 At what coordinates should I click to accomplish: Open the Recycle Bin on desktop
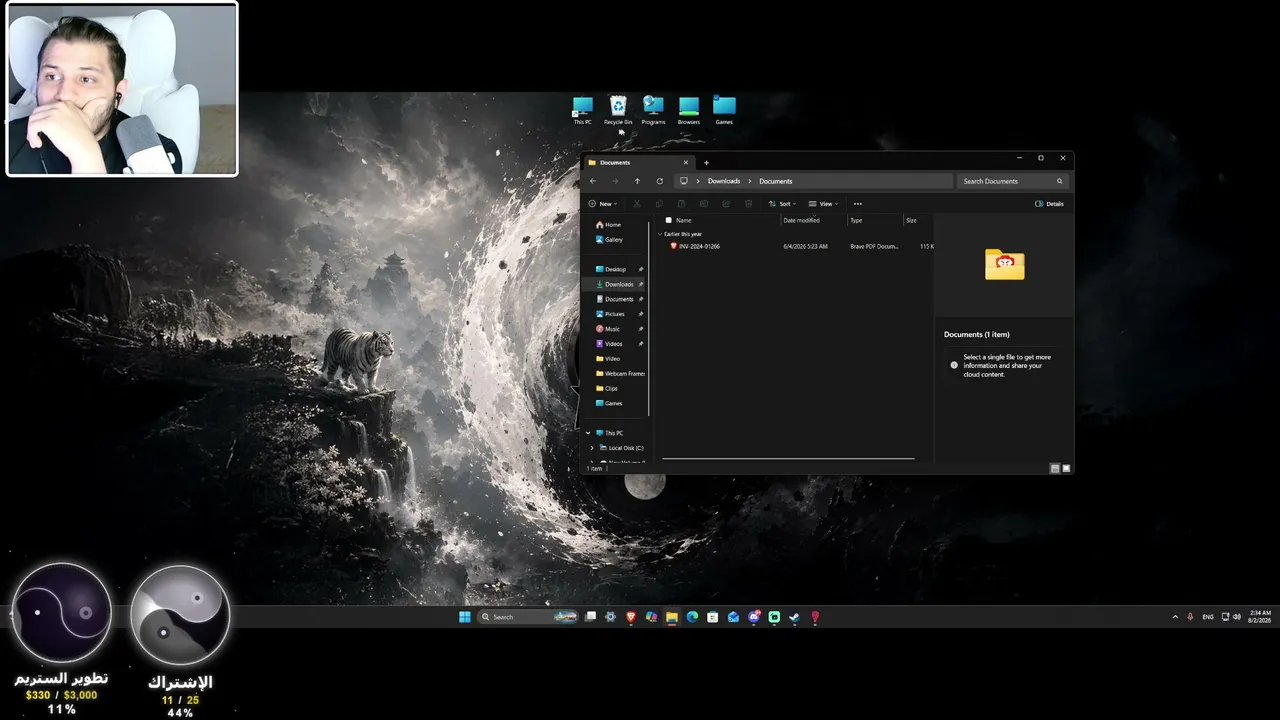[618, 110]
